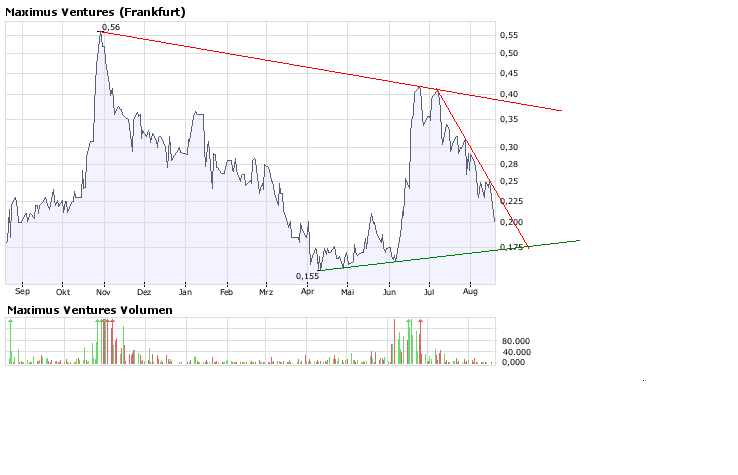The height and width of the screenshot is (475, 738).
Task: Click the 0,175 price axis value
Action: (x=511, y=247)
